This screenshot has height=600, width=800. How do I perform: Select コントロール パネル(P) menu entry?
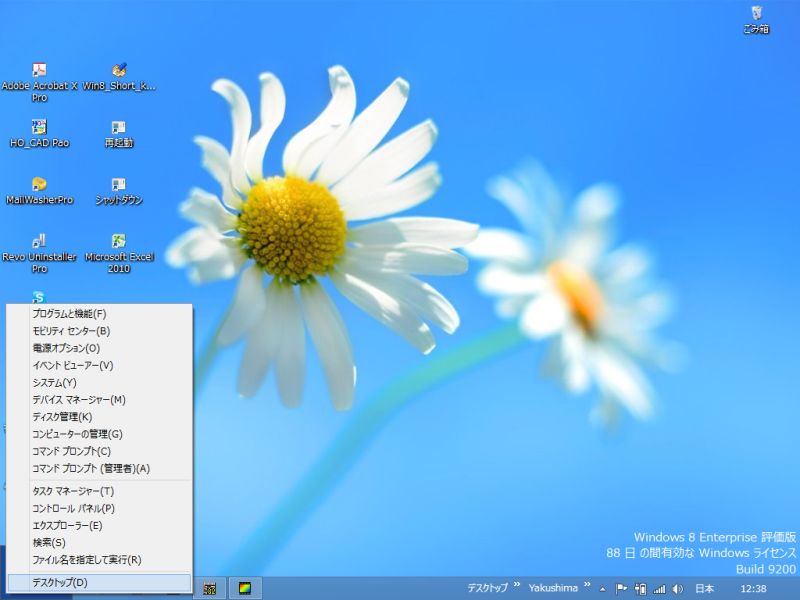click(x=73, y=508)
